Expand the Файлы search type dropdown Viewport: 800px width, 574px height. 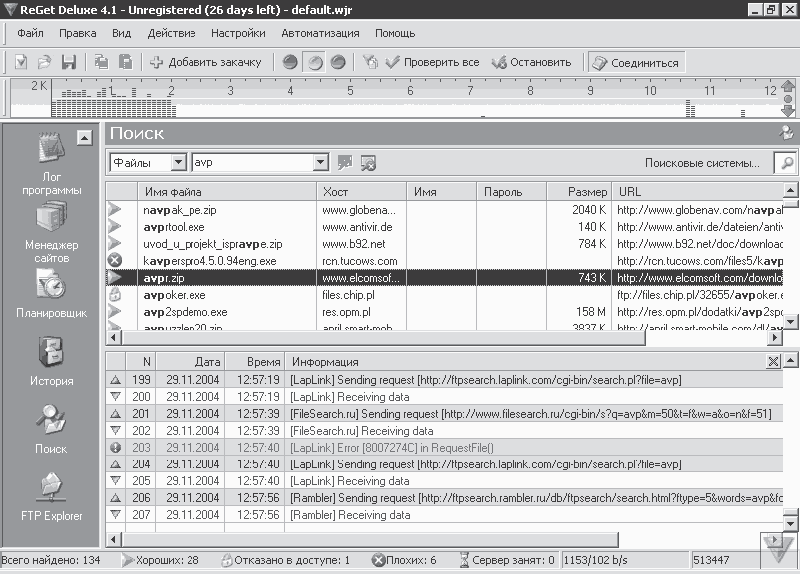[178, 163]
